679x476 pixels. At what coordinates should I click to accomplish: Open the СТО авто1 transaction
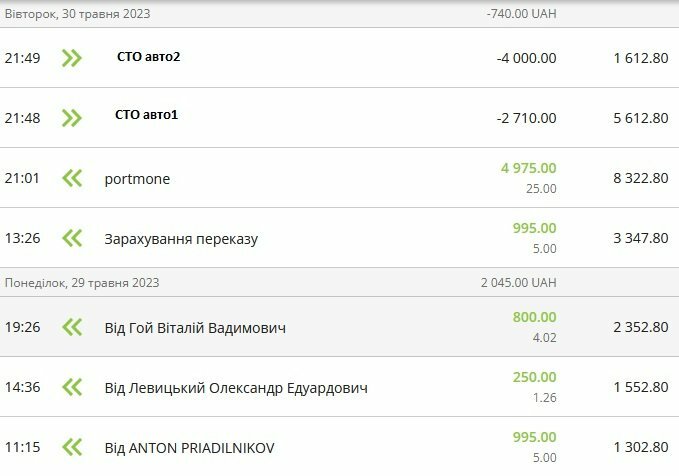(146, 115)
